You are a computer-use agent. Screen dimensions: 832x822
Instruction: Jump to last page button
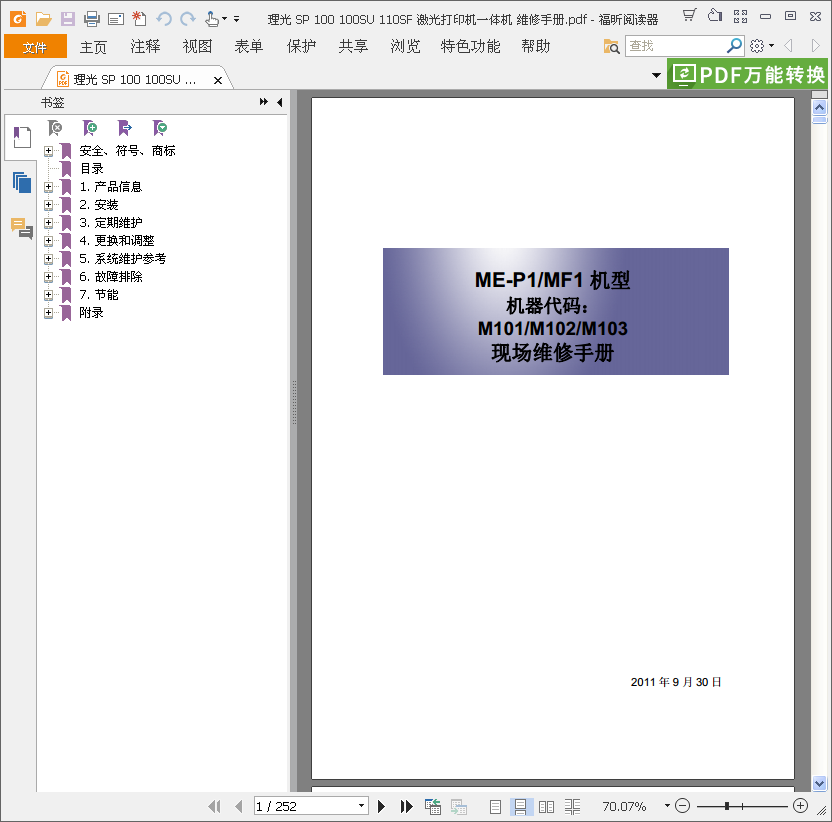(406, 807)
